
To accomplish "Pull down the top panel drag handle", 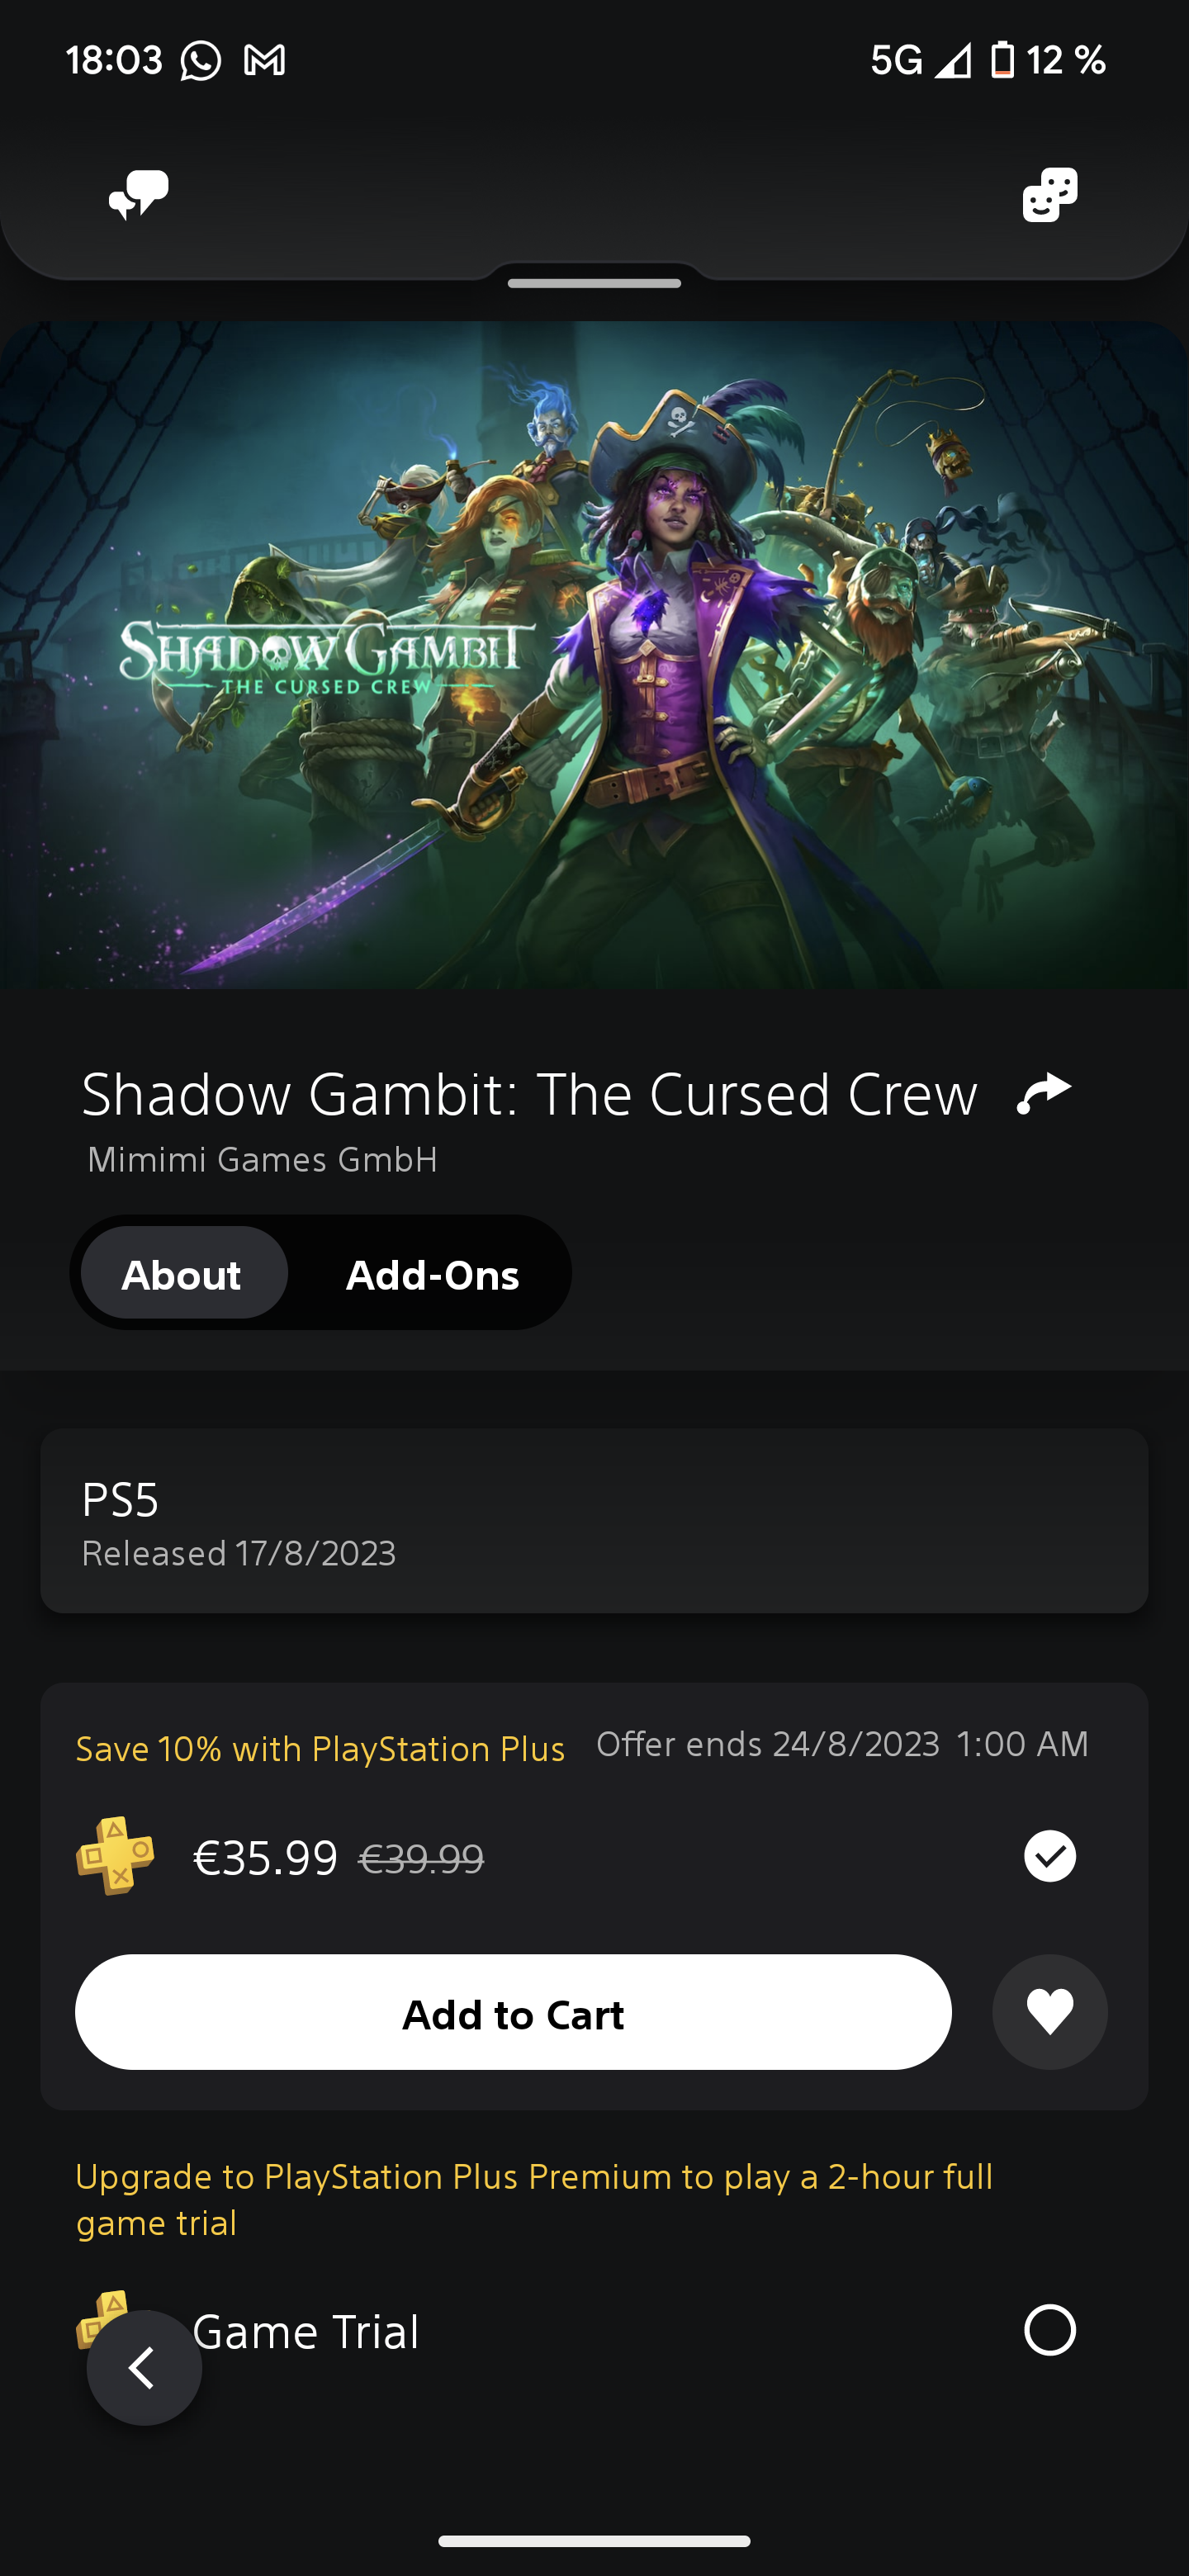I will point(594,284).
